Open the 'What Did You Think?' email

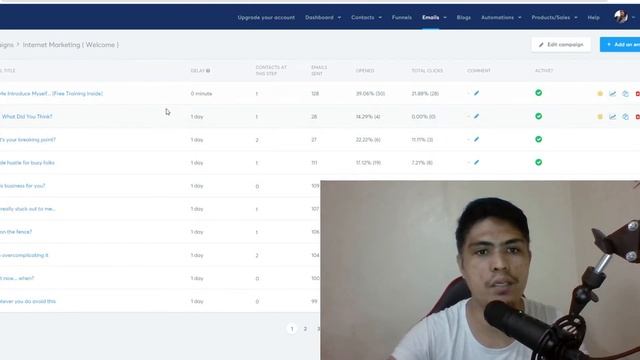tap(27, 116)
